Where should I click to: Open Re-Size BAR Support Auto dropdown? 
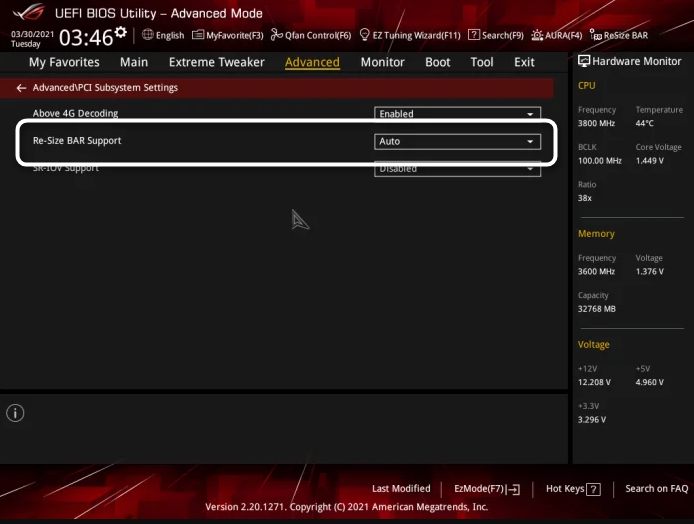coord(457,142)
